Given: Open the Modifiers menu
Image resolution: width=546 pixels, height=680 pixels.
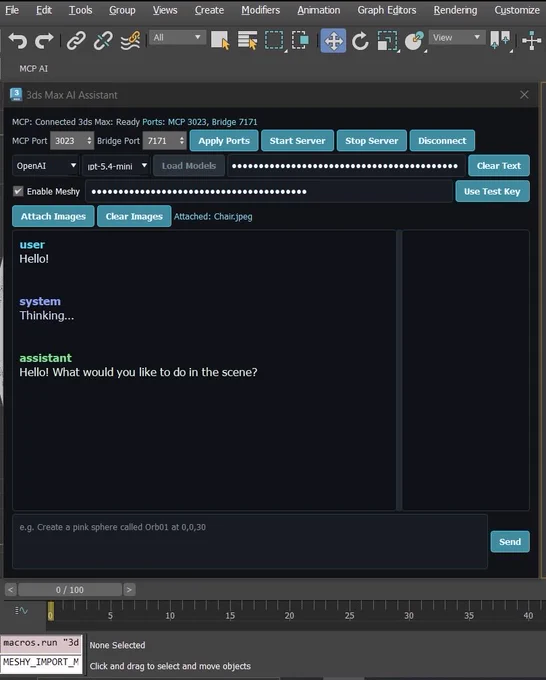Looking at the screenshot, I should point(260,10).
